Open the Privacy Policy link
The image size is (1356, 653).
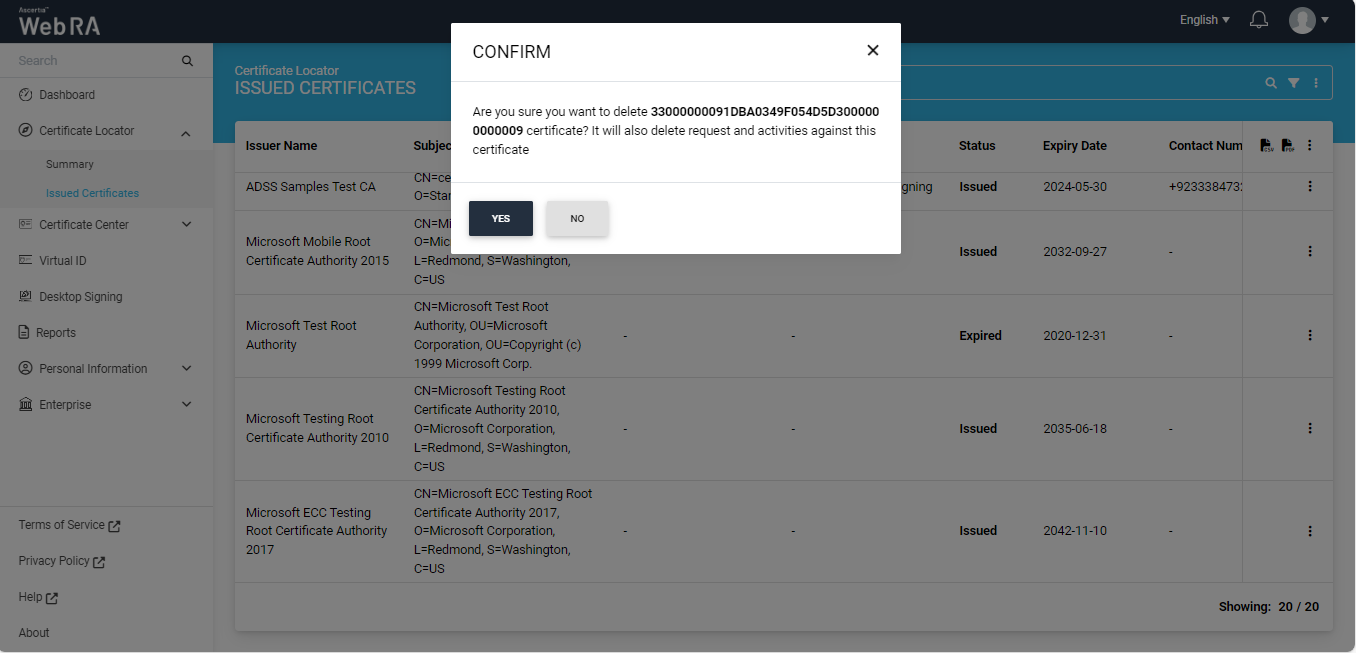tap(61, 561)
